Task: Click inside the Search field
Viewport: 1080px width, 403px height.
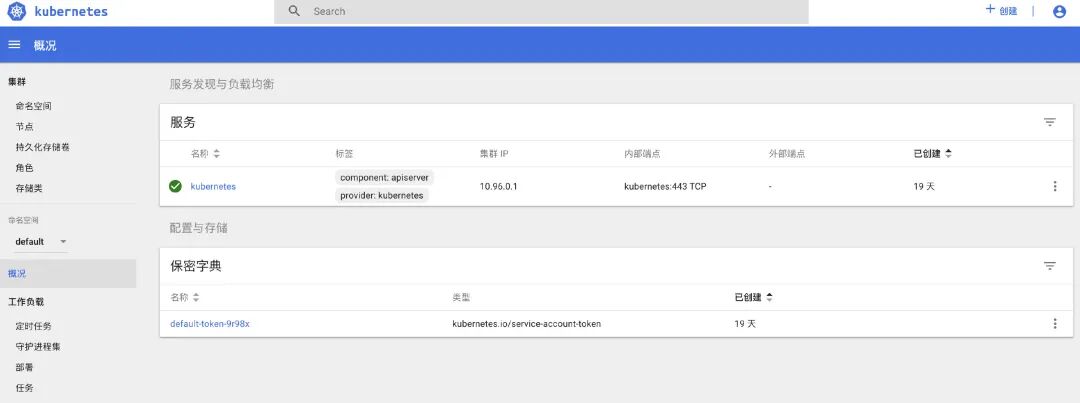Action: (x=540, y=12)
